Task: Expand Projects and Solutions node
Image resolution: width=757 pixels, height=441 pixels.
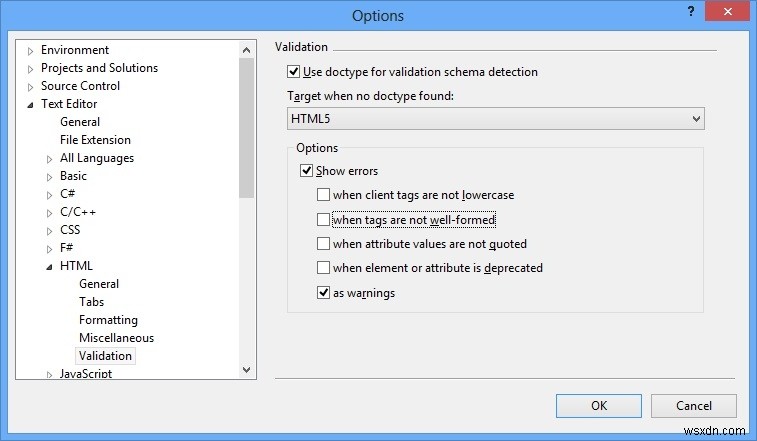Action: coord(31,69)
